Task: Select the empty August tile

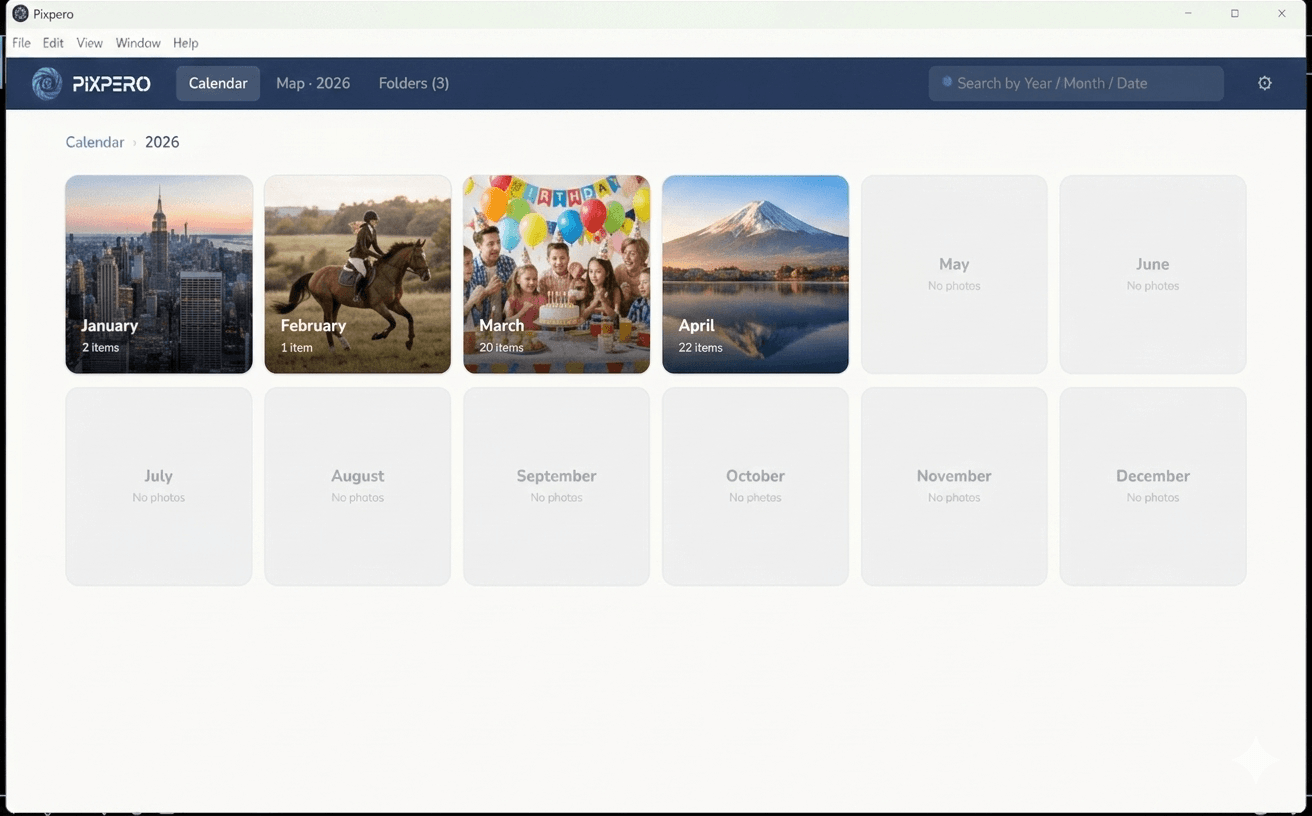Action: point(358,486)
